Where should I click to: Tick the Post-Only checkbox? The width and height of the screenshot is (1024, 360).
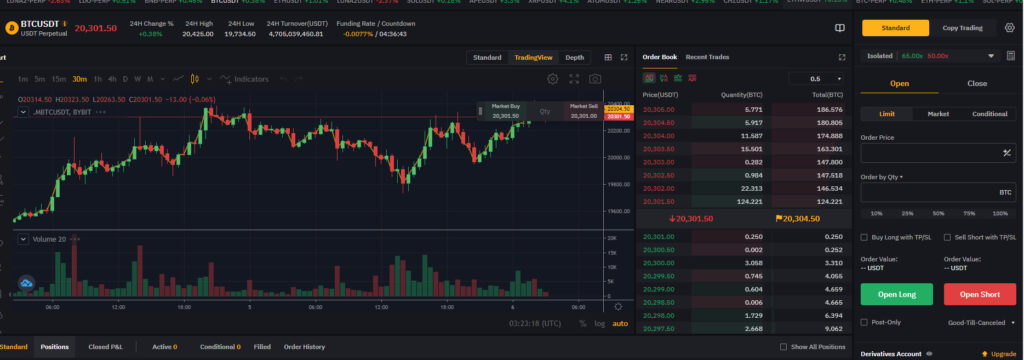click(x=864, y=322)
